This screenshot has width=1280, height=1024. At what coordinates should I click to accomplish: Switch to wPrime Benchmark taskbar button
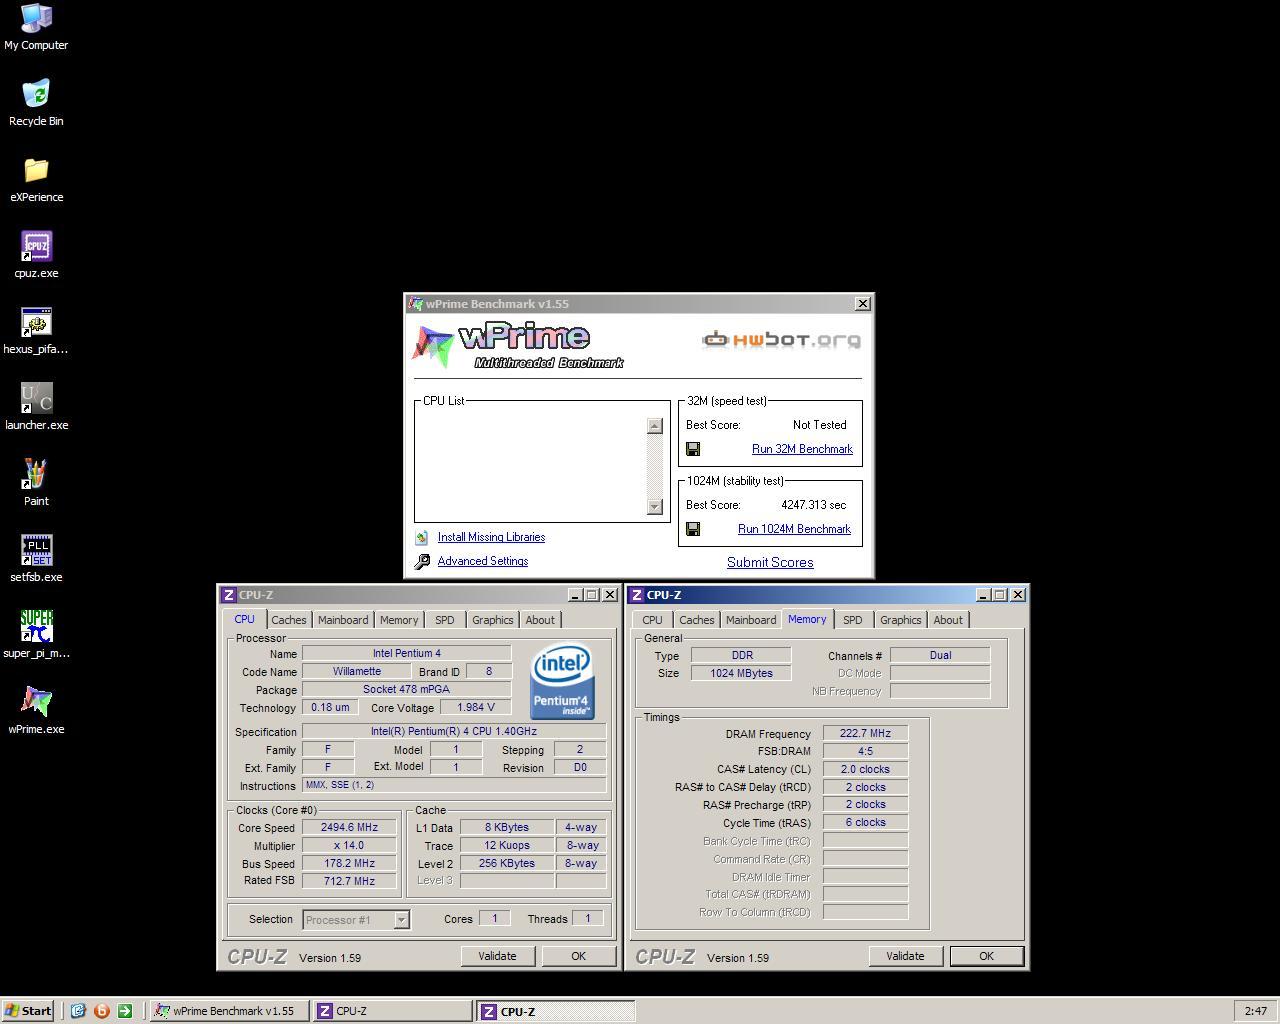pos(229,1011)
